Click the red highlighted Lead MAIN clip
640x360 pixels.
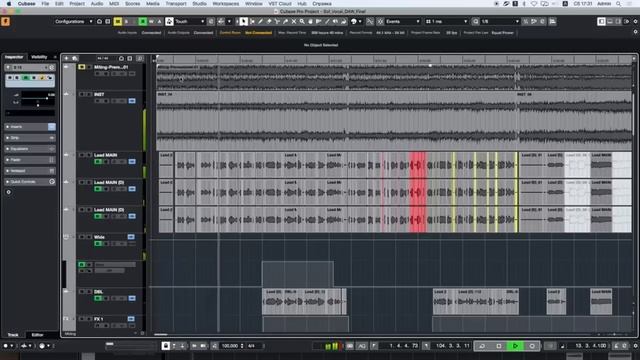(418, 165)
